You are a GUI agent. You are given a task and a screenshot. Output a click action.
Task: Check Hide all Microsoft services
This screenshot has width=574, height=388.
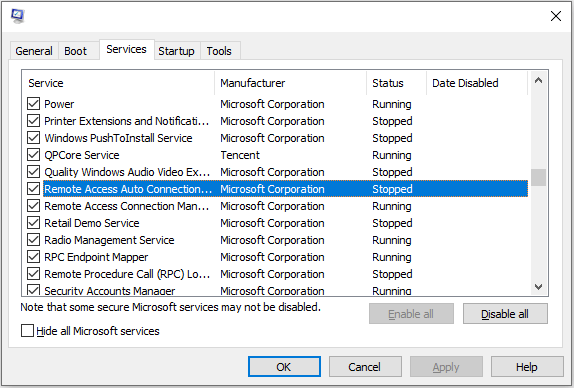pos(27,331)
